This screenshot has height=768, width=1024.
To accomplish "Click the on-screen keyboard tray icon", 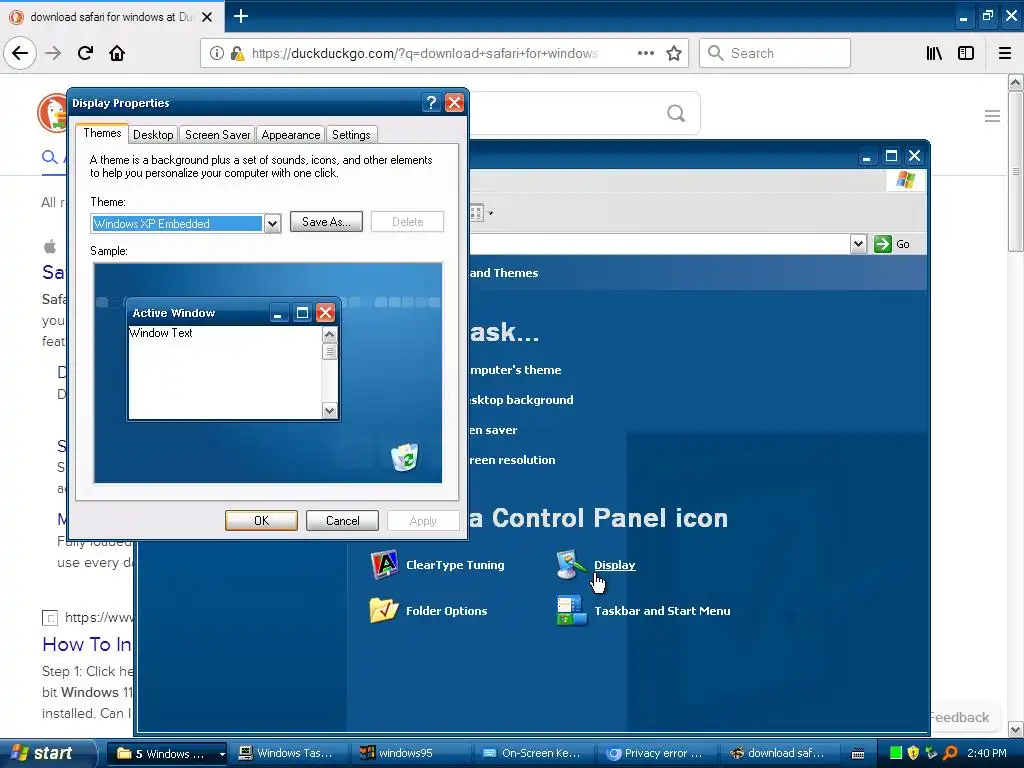I will click(x=858, y=754).
